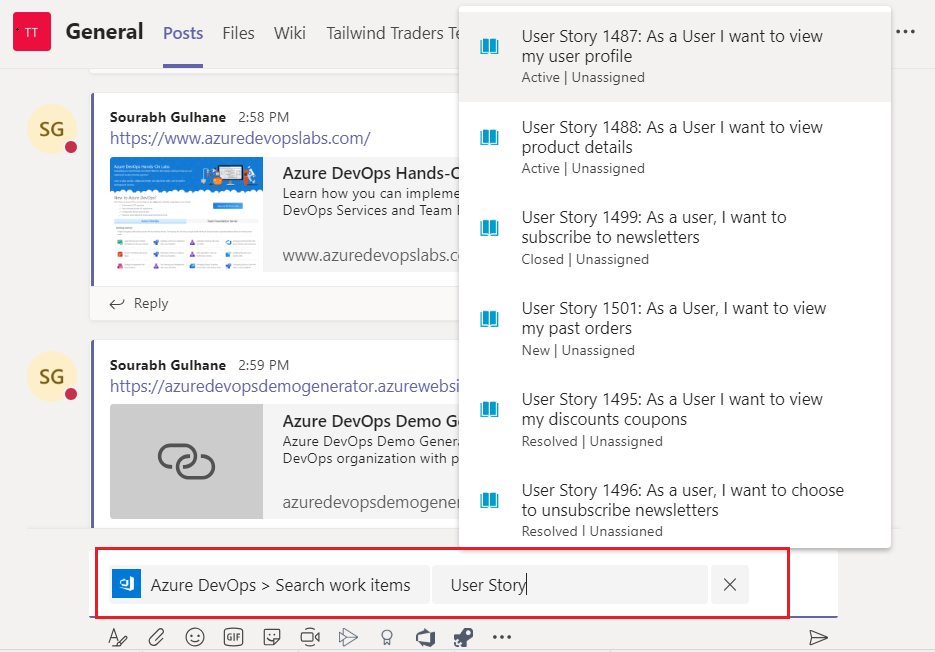Open SG avatar on the 2:58 PM post
The height and width of the screenshot is (652, 935).
point(52,129)
